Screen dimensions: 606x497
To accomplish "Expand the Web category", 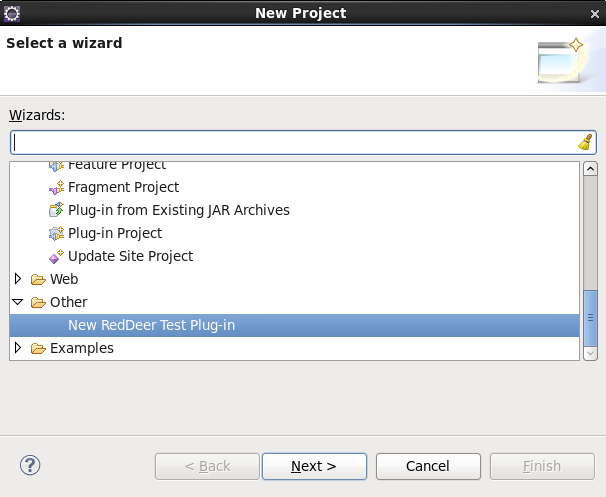I will pyautogui.click(x=18, y=279).
